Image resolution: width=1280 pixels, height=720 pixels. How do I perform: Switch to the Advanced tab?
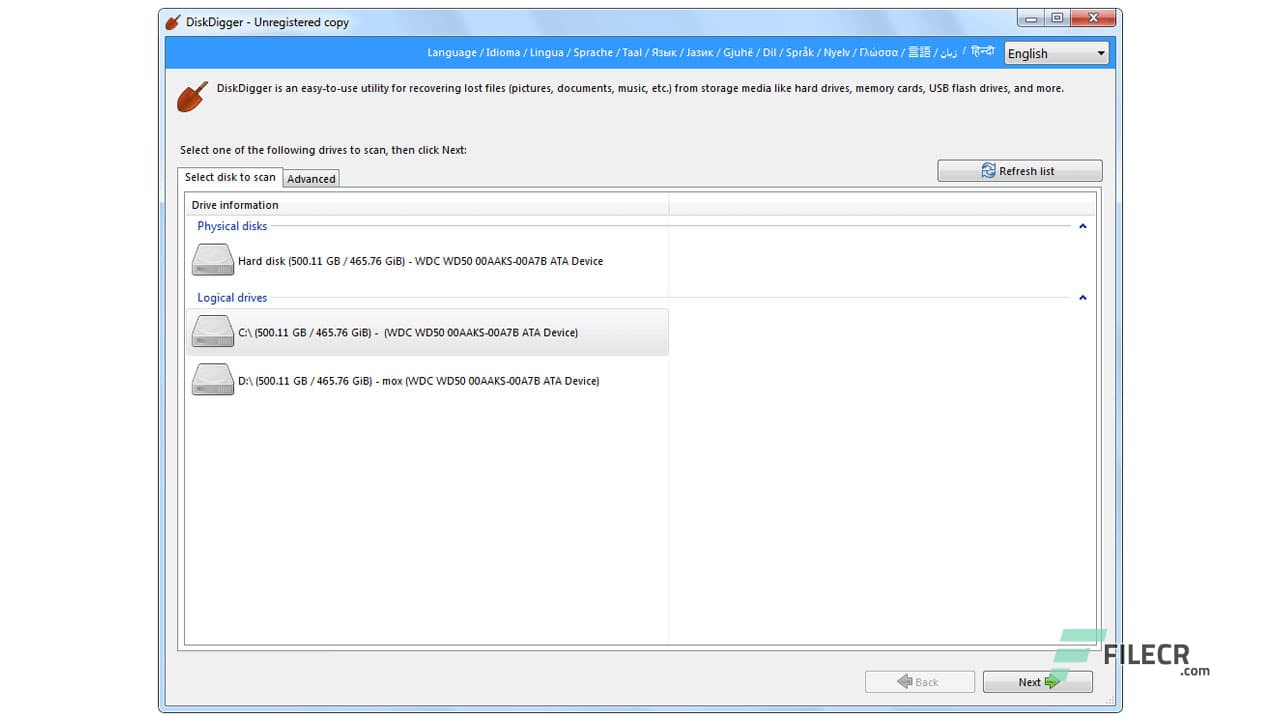[311, 178]
